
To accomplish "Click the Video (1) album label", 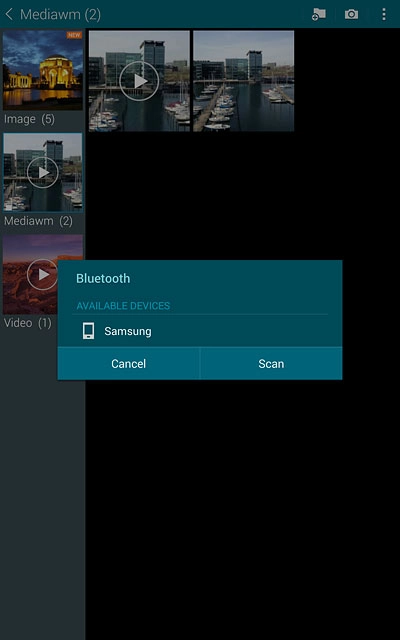I will tap(28, 323).
